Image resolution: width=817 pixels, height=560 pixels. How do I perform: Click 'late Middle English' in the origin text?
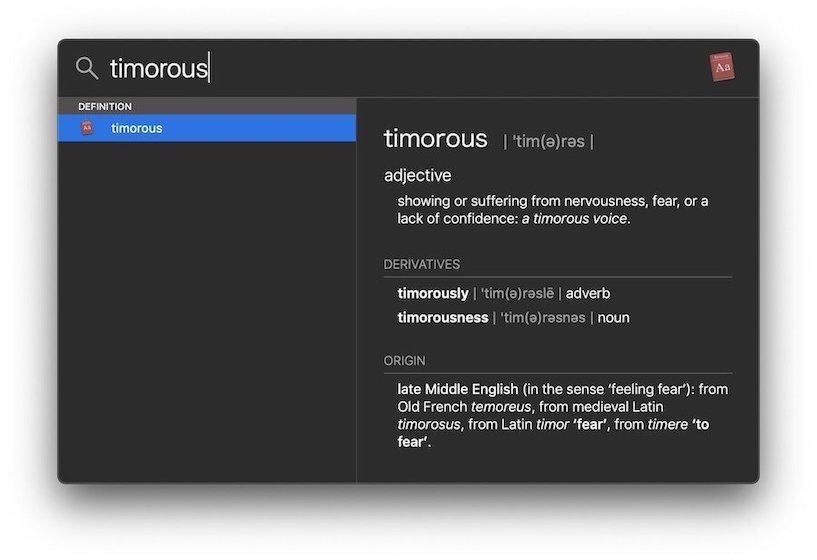point(457,389)
